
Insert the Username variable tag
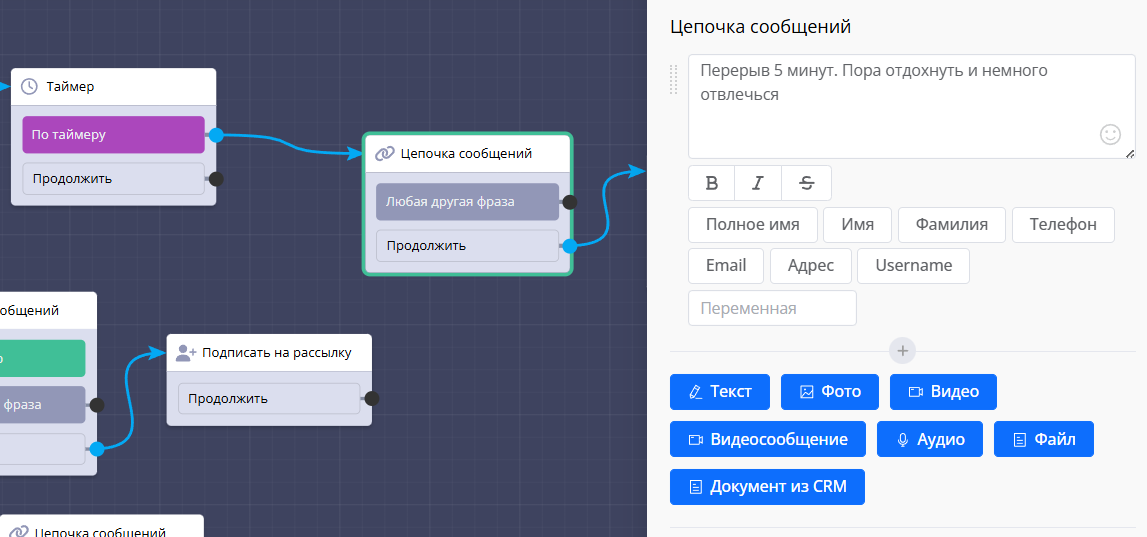(913, 266)
